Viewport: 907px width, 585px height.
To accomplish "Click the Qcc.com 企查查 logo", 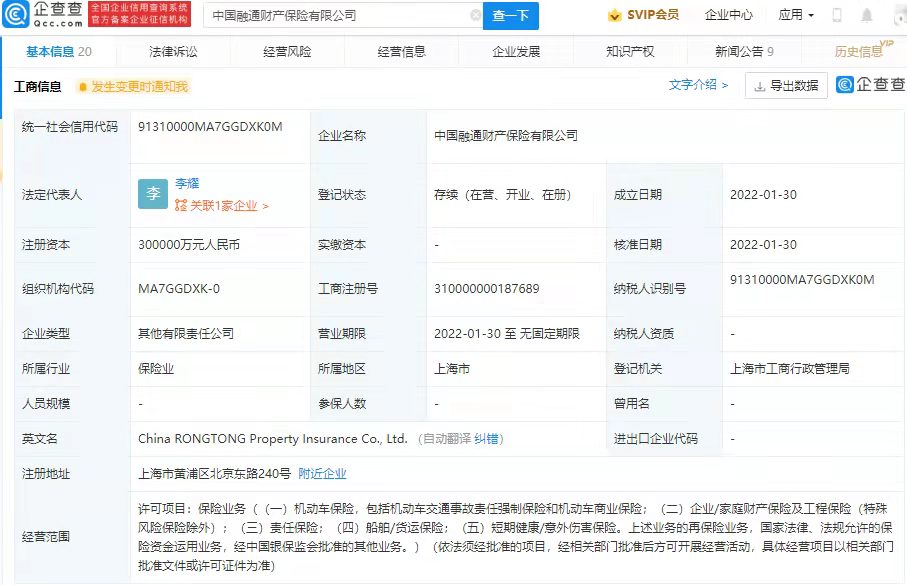I will tap(44, 14).
